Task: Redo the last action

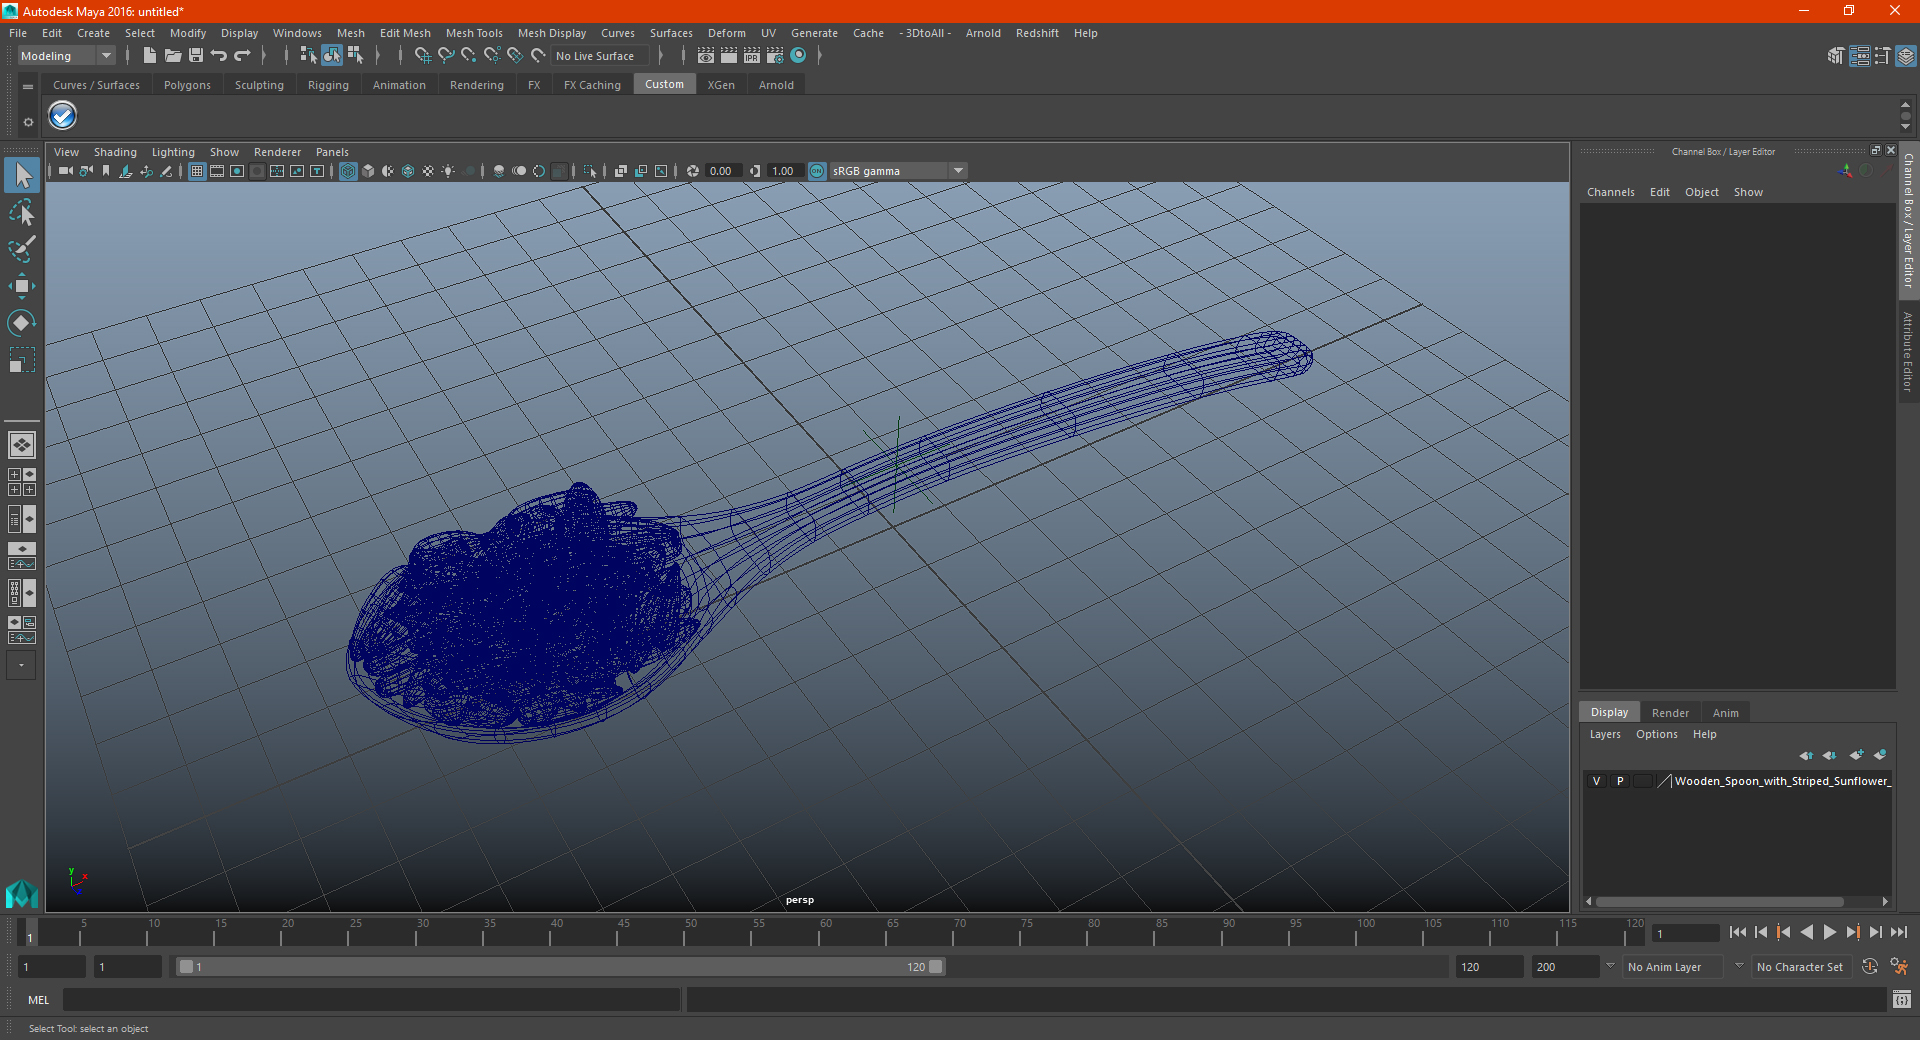Action: 242,56
